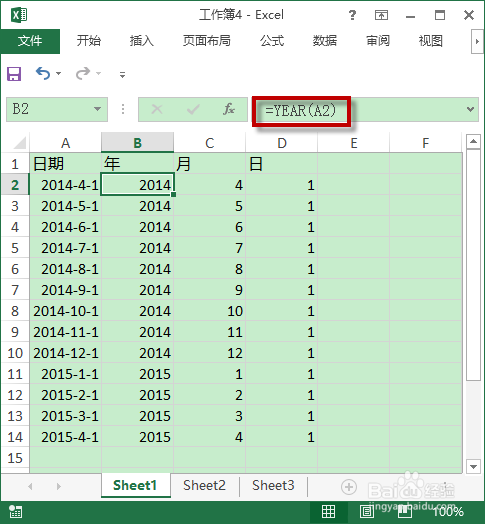Click sheet tab scroll left arrow
The width and height of the screenshot is (485, 524).
pyautogui.click(x=30, y=486)
